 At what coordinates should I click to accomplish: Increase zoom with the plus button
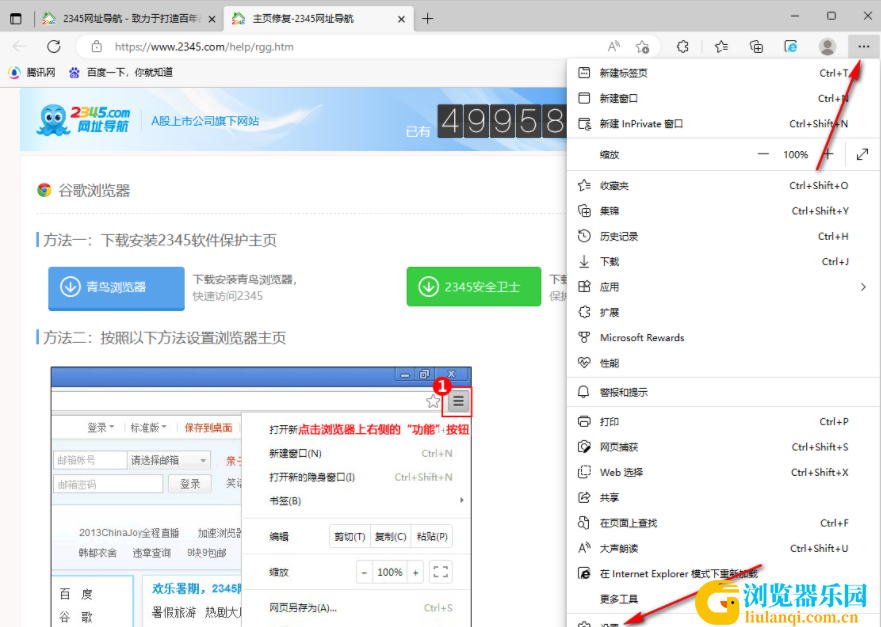(828, 154)
